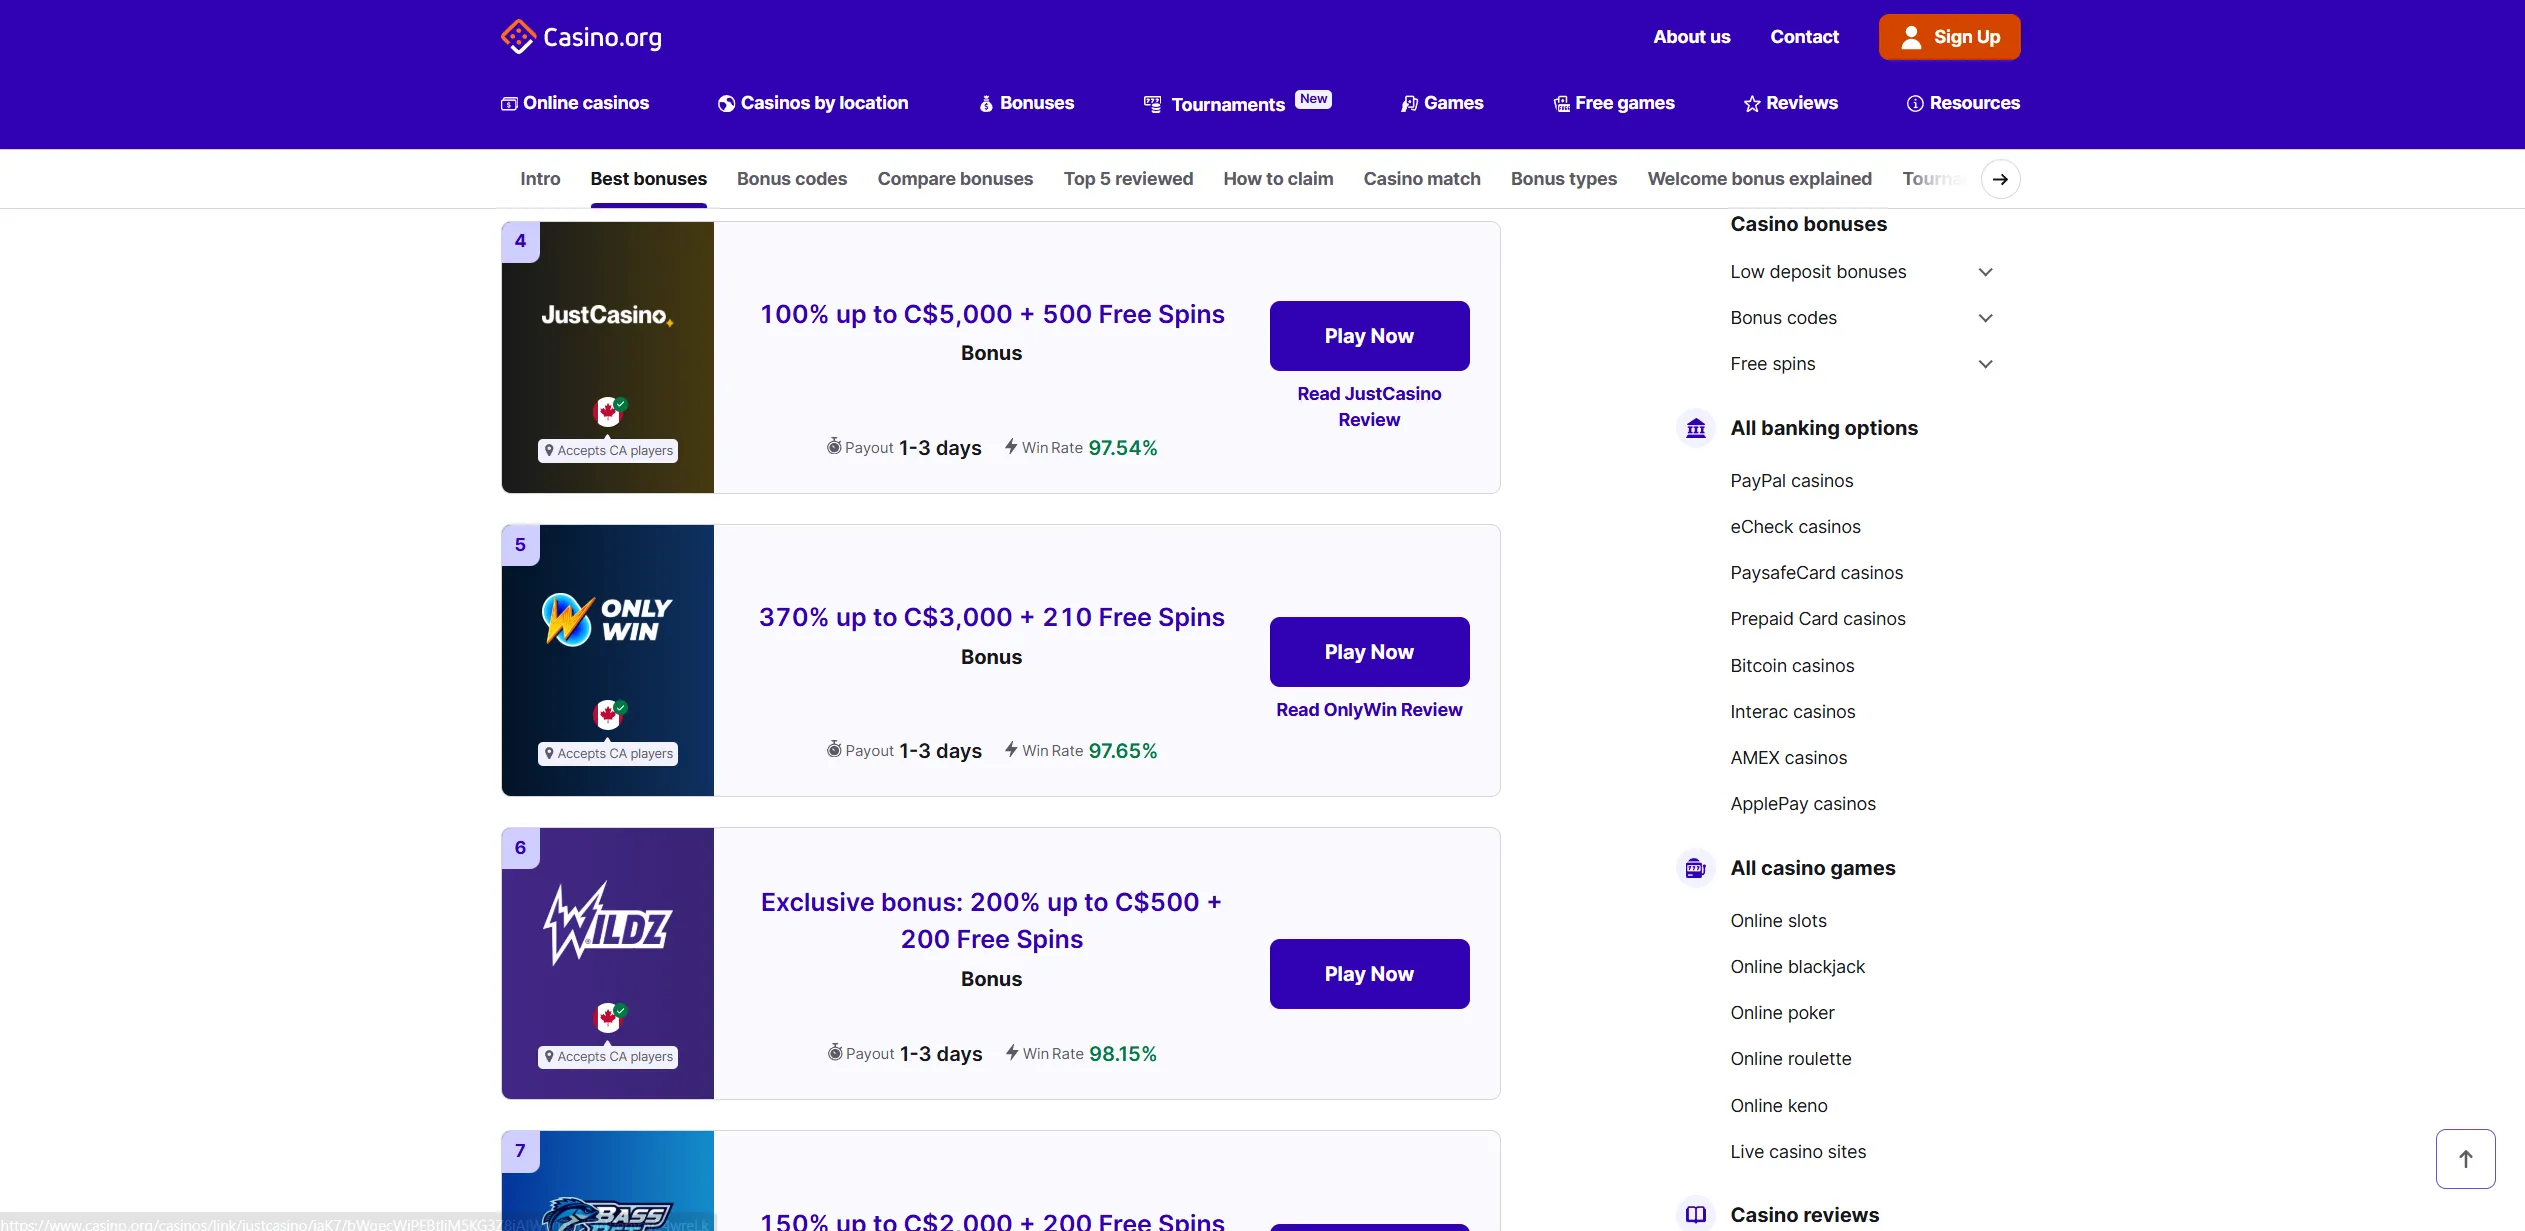
Task: Click Play Now for Wildz
Action: click(x=1369, y=974)
